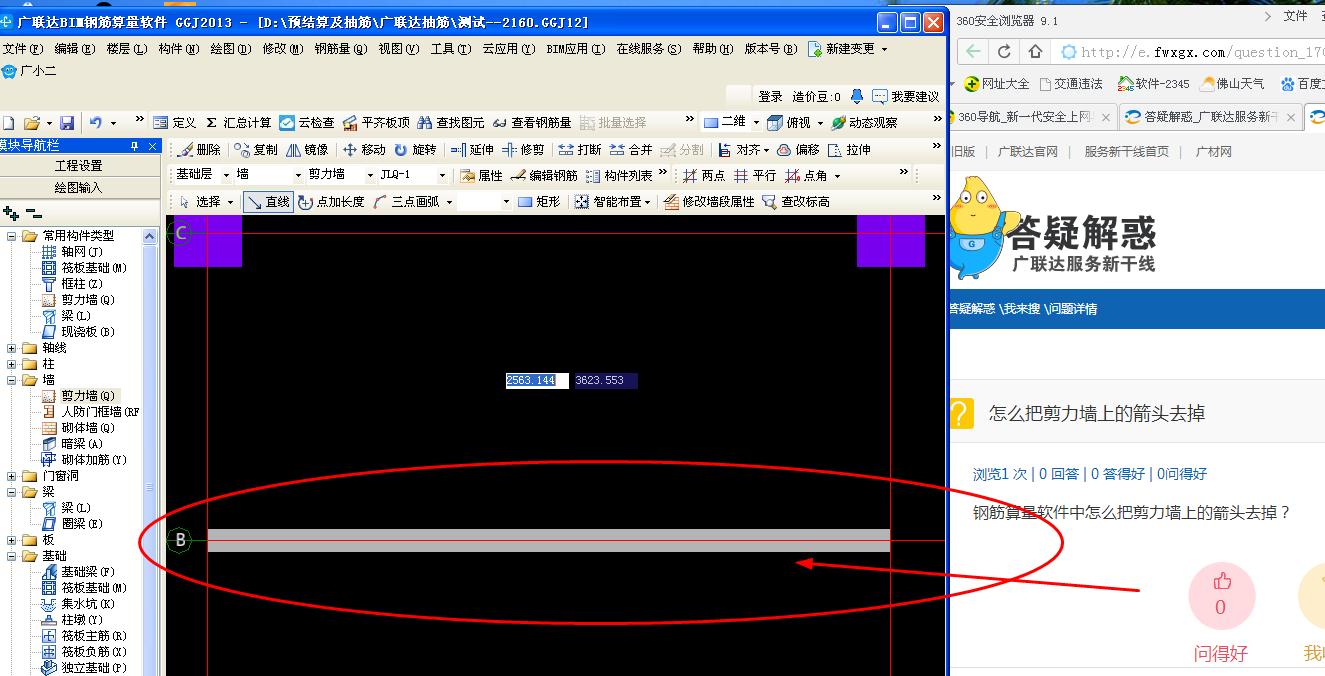
Task: Select the 修剪 trim tool
Action: [x=524, y=150]
